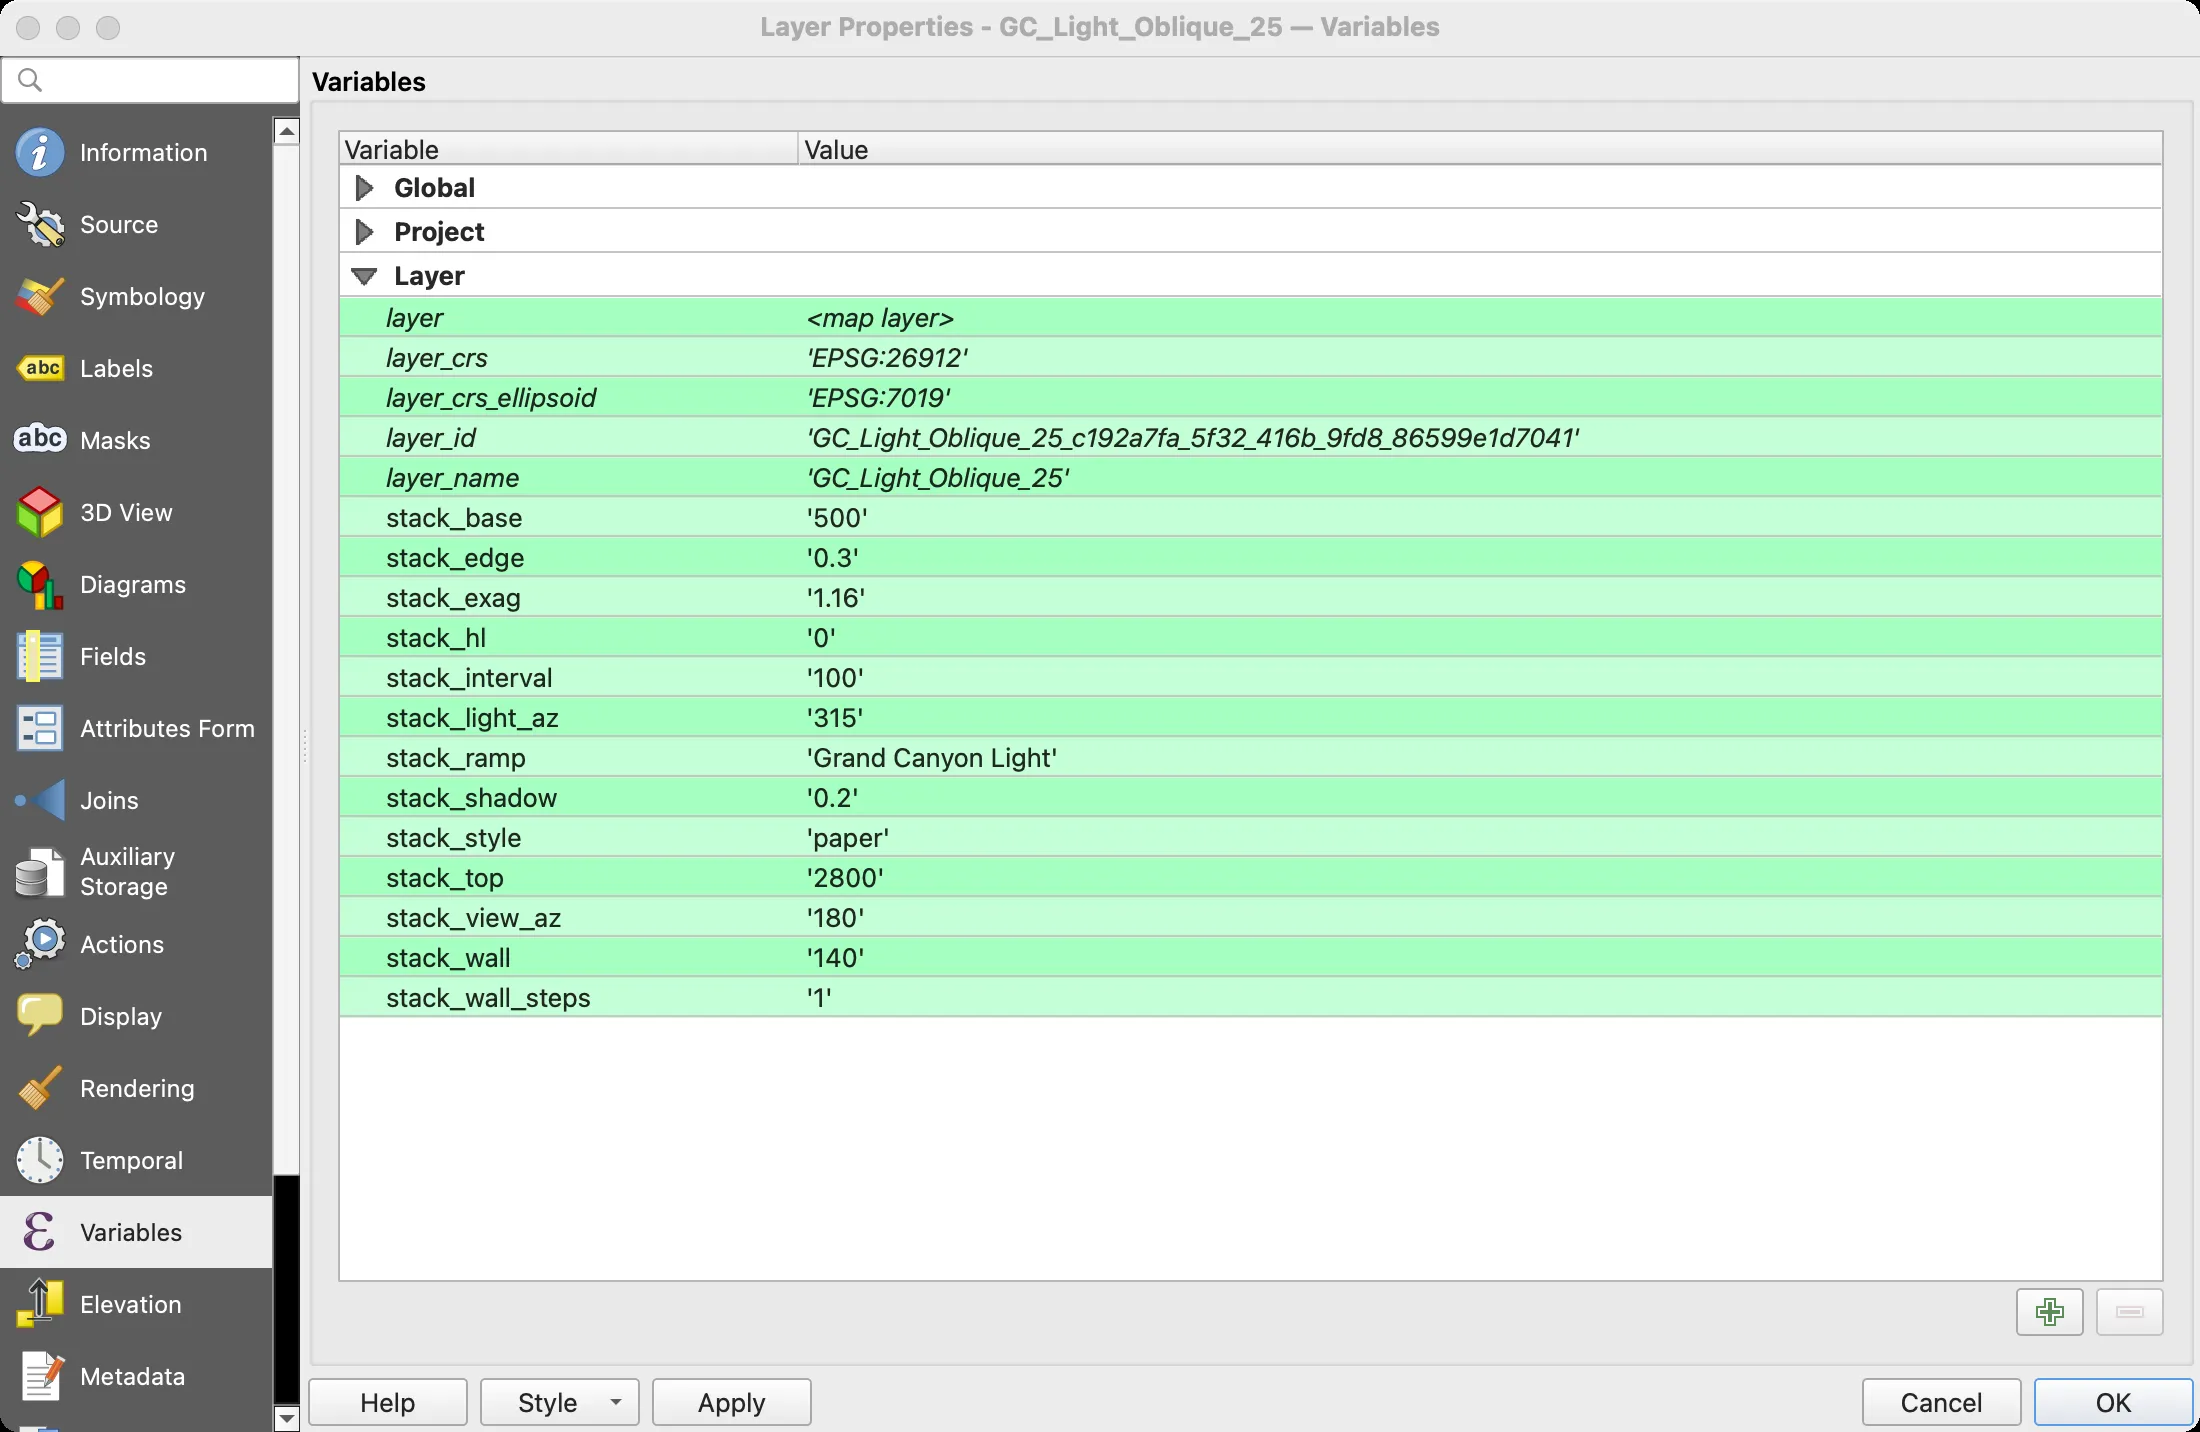This screenshot has height=1432, width=2200.
Task: Click the Value column header
Action: 1480,149
